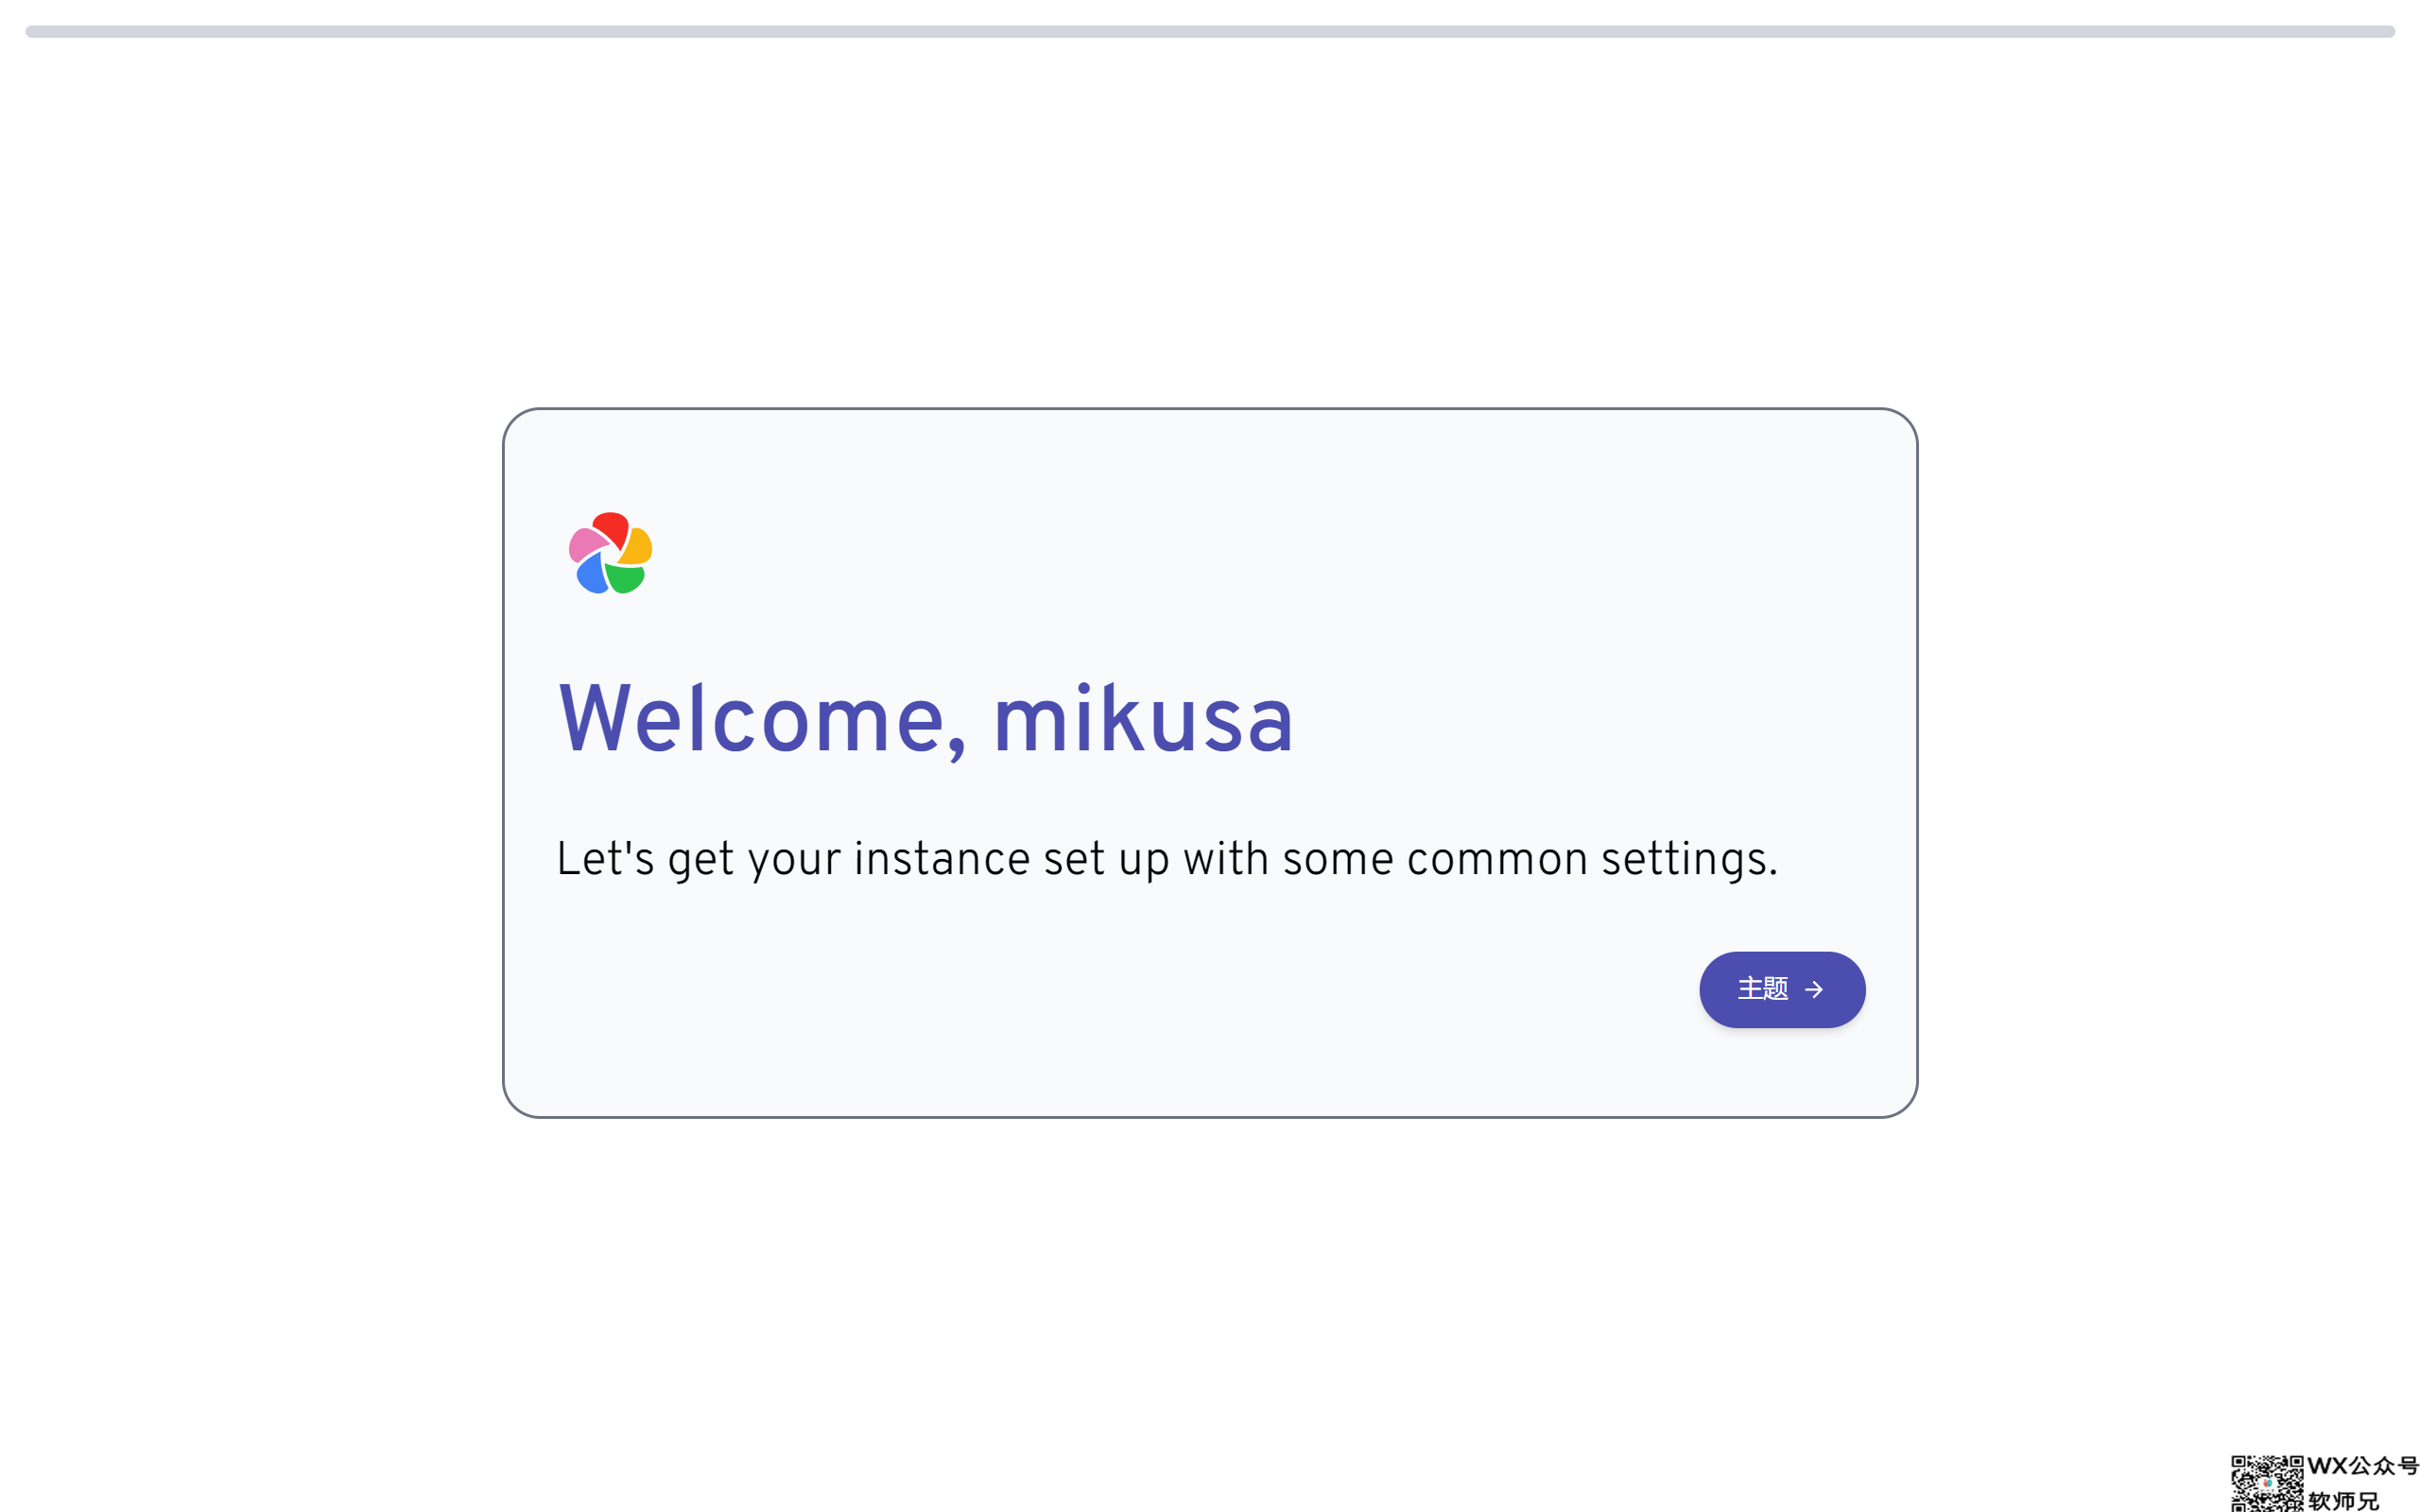The width and height of the screenshot is (2420, 1512).
Task: Click the red petal of the logo
Action: coord(611,529)
